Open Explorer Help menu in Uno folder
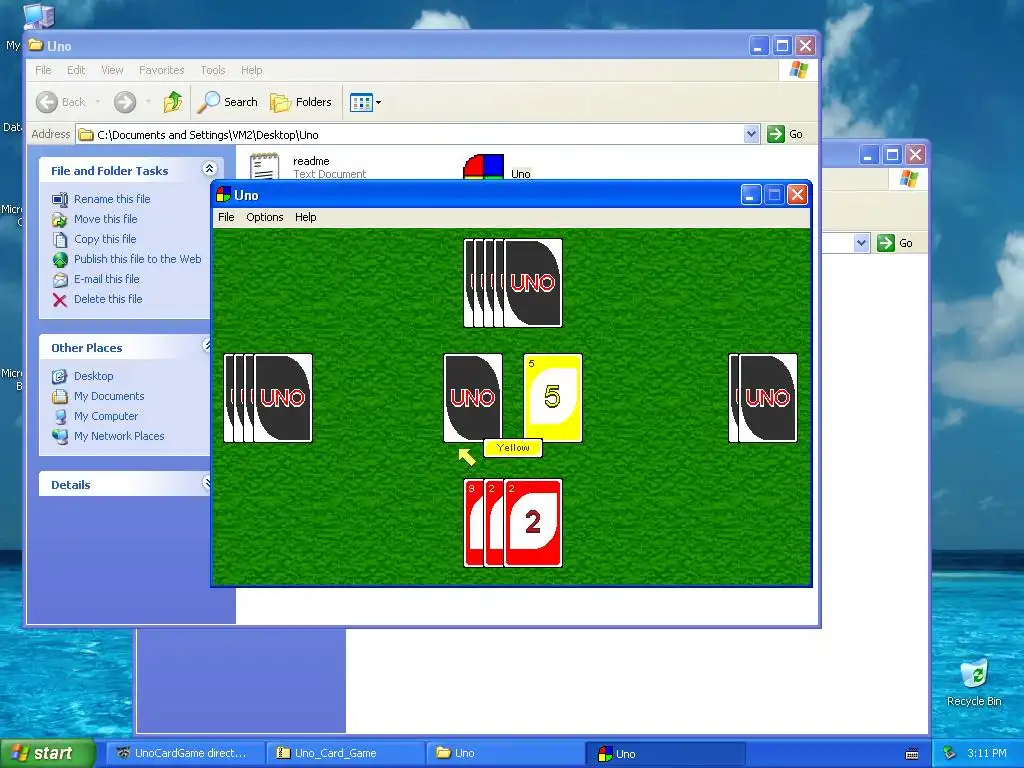This screenshot has width=1024, height=768. 251,70
